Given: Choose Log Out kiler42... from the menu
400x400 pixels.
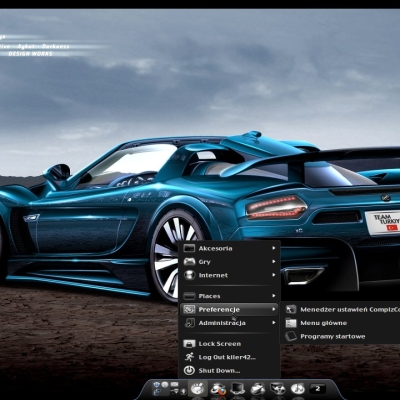Looking at the screenshot, I should click(229, 357).
